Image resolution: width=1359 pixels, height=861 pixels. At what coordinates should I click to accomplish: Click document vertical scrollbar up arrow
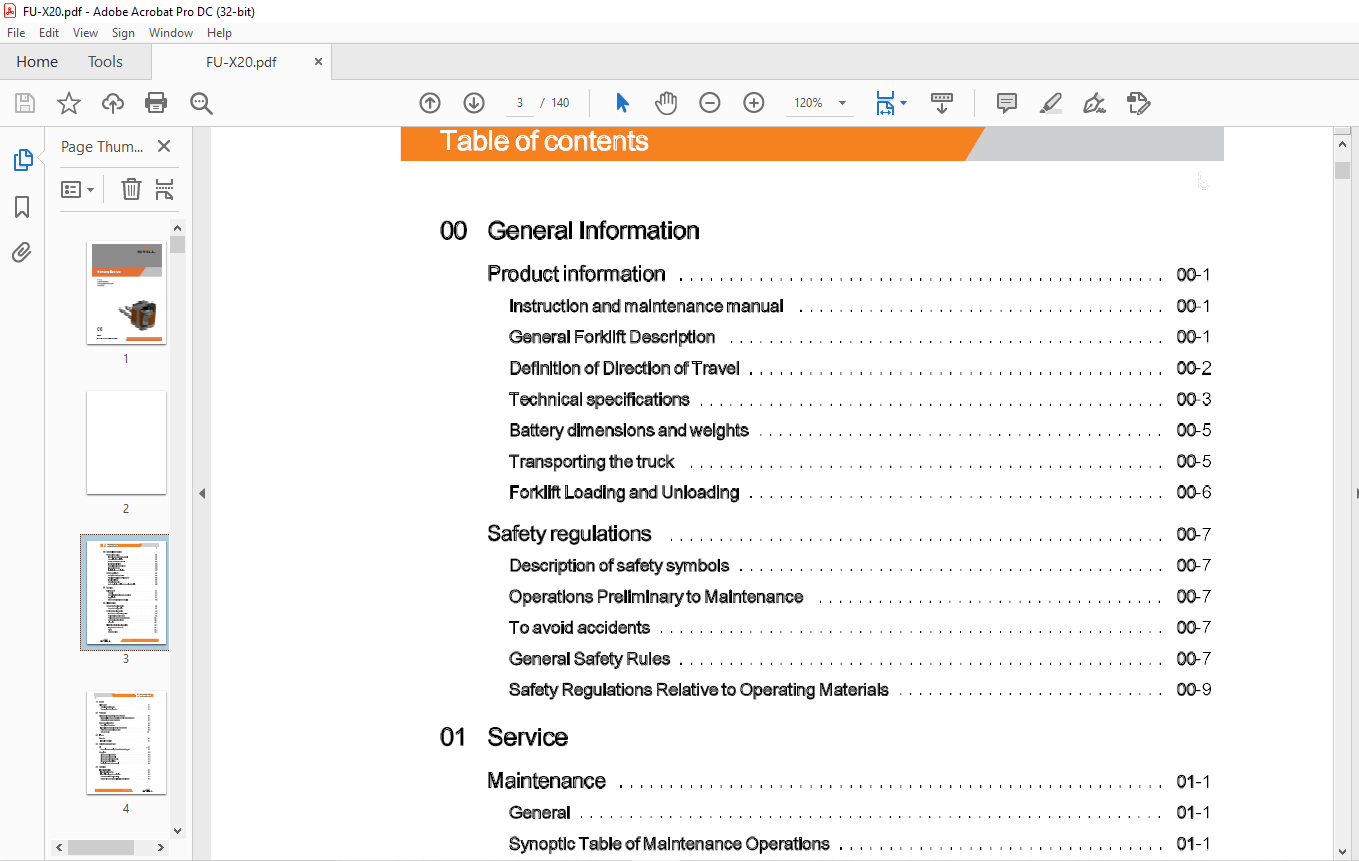pyautogui.click(x=1343, y=145)
